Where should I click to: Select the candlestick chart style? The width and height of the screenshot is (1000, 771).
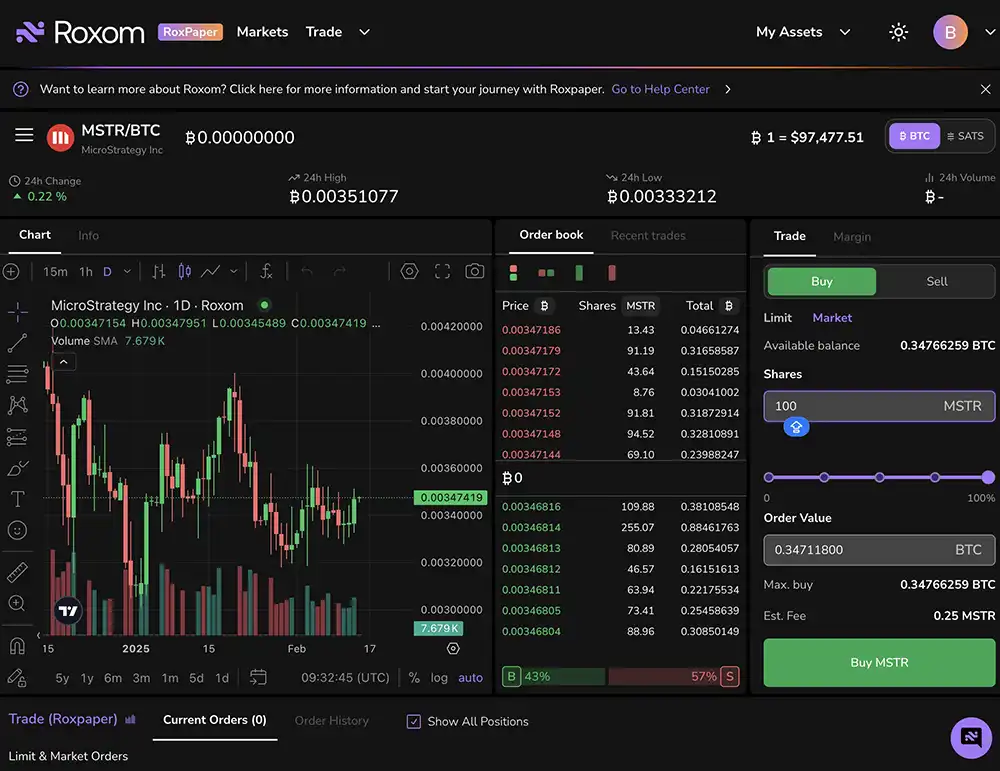pyautogui.click(x=184, y=272)
